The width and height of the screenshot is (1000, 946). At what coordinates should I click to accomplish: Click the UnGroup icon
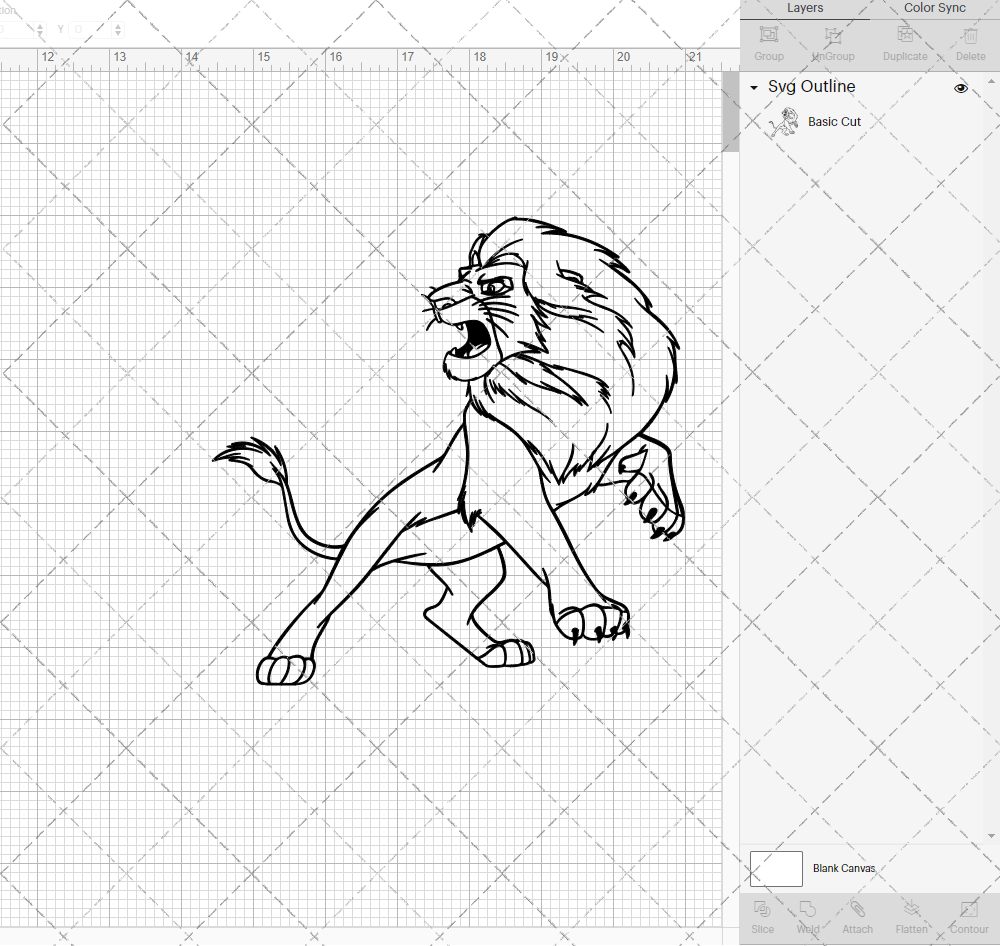833,37
